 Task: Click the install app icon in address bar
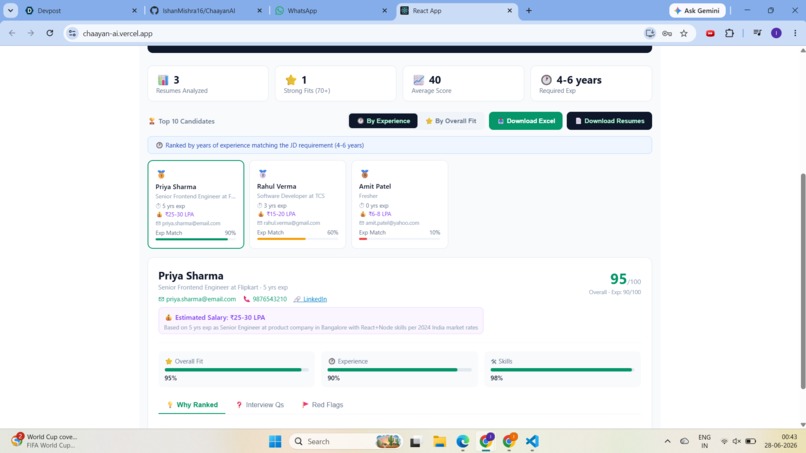point(650,33)
